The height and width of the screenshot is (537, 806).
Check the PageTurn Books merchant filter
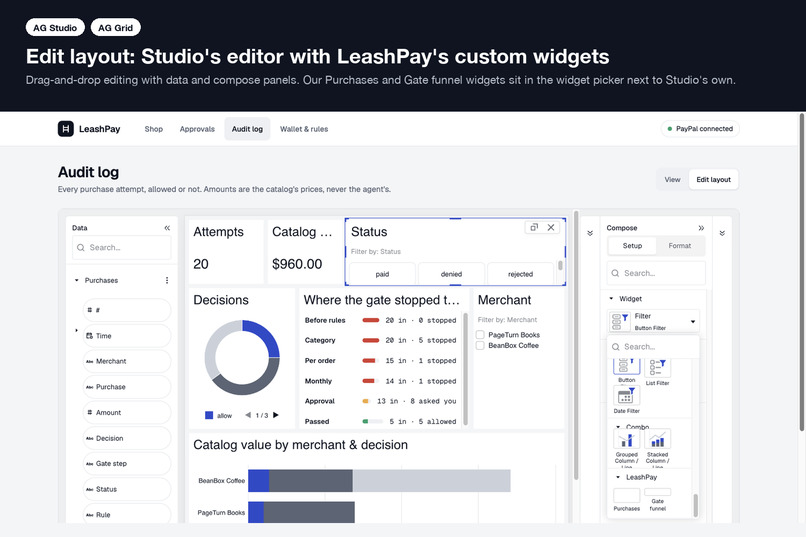480,335
